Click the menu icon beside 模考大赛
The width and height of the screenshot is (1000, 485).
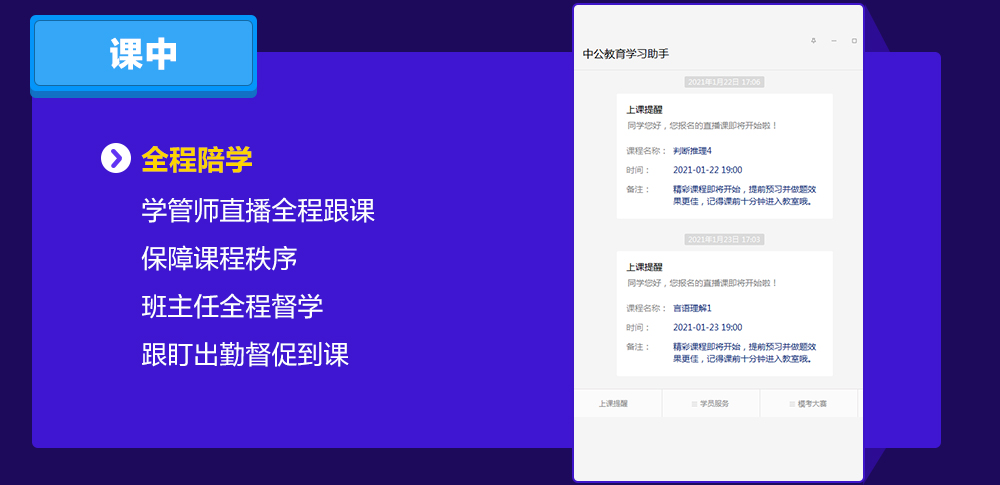click(x=791, y=404)
